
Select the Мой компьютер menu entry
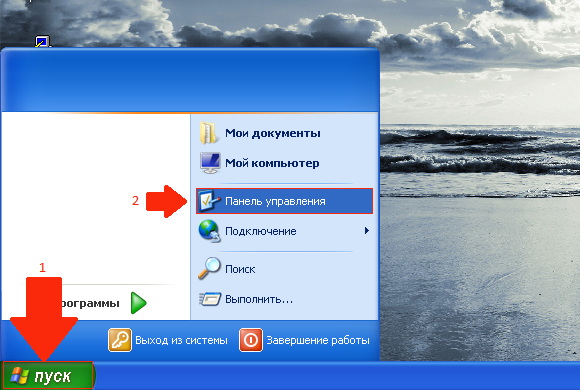[x=284, y=163]
